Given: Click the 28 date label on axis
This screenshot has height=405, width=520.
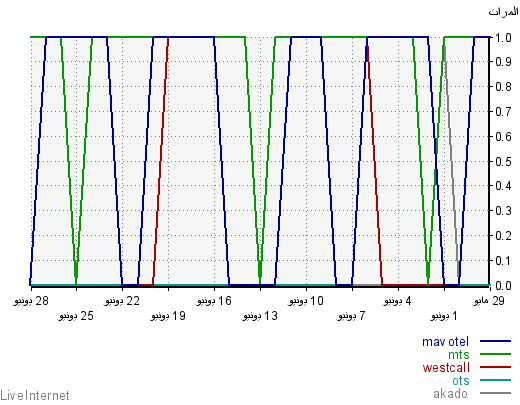Looking at the screenshot, I should point(31,301).
